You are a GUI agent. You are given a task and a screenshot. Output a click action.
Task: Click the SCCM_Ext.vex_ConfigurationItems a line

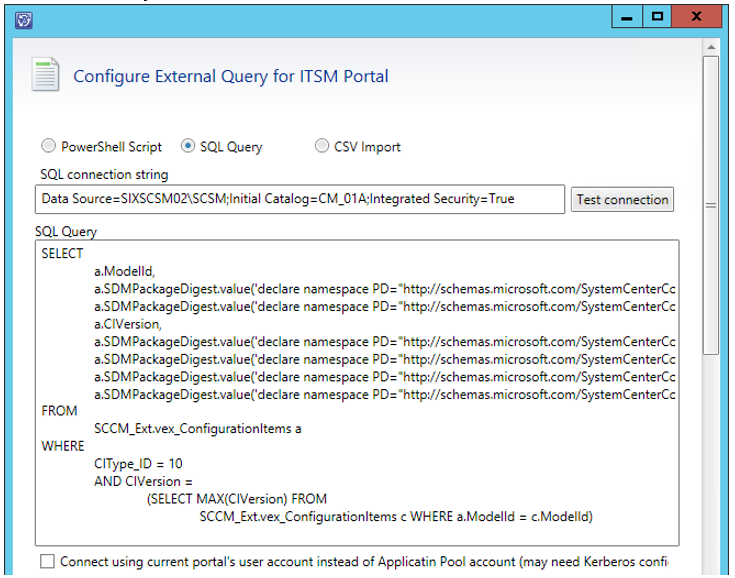pyautogui.click(x=197, y=429)
